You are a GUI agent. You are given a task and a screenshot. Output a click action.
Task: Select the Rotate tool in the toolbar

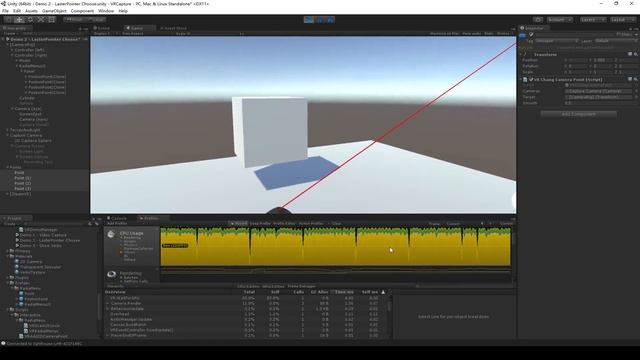pyautogui.click(x=30, y=20)
